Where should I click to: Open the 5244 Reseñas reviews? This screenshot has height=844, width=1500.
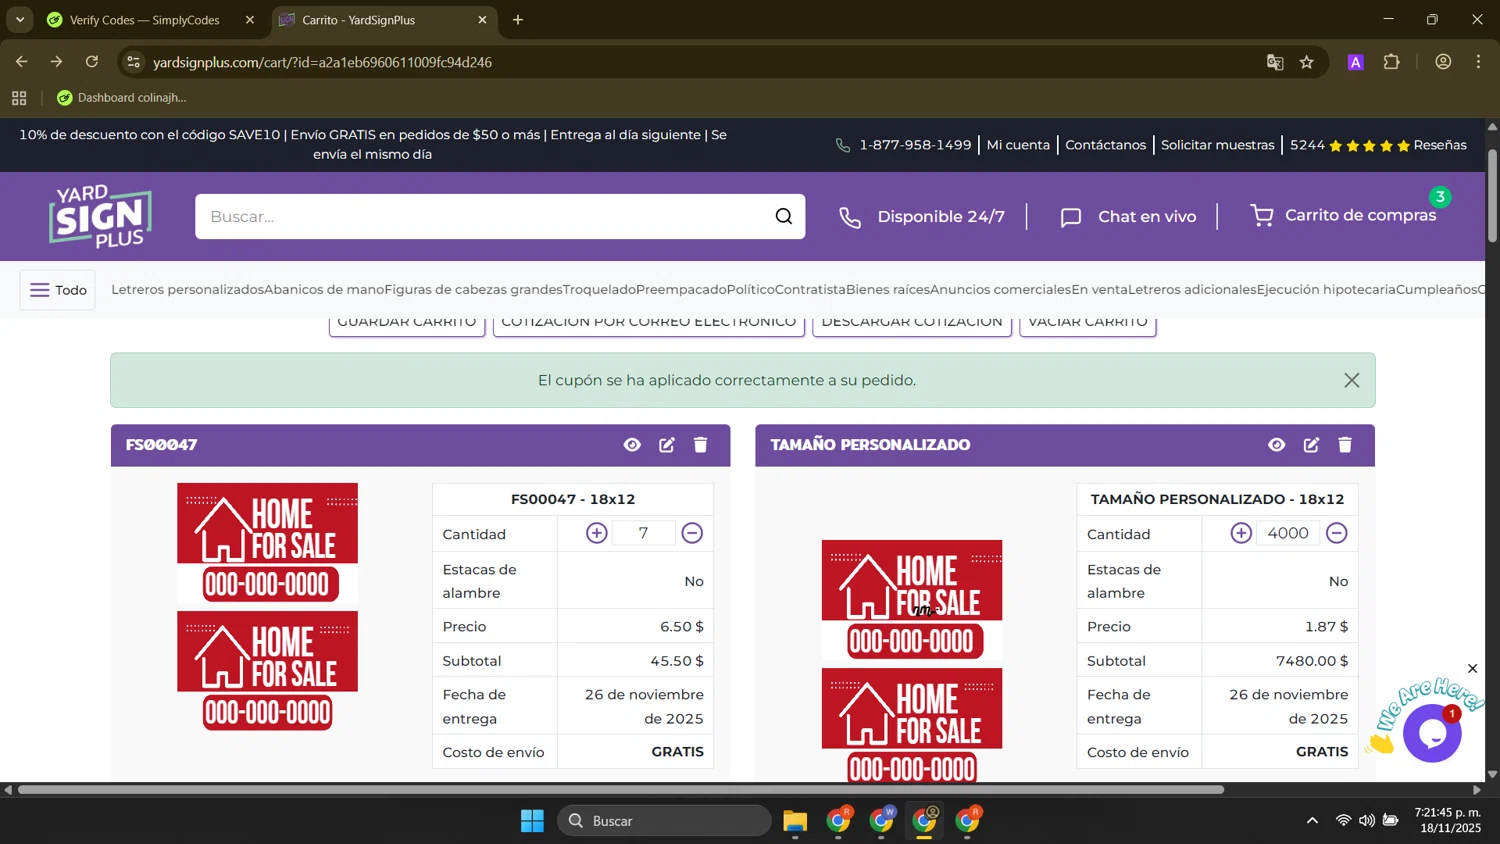point(1378,145)
